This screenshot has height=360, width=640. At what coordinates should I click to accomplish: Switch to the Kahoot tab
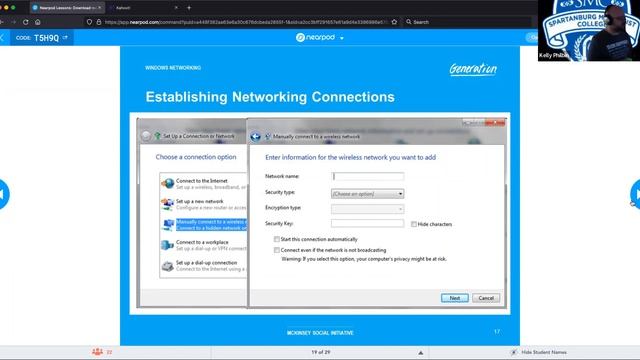pyautogui.click(x=143, y=7)
